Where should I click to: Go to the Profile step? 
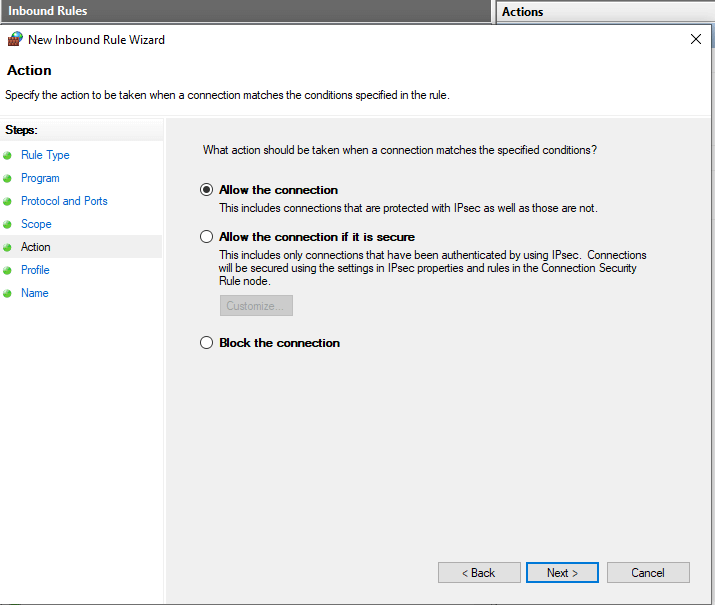[35, 270]
